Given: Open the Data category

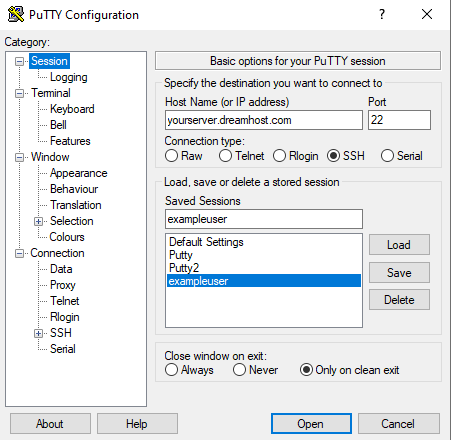Looking at the screenshot, I should [x=61, y=269].
